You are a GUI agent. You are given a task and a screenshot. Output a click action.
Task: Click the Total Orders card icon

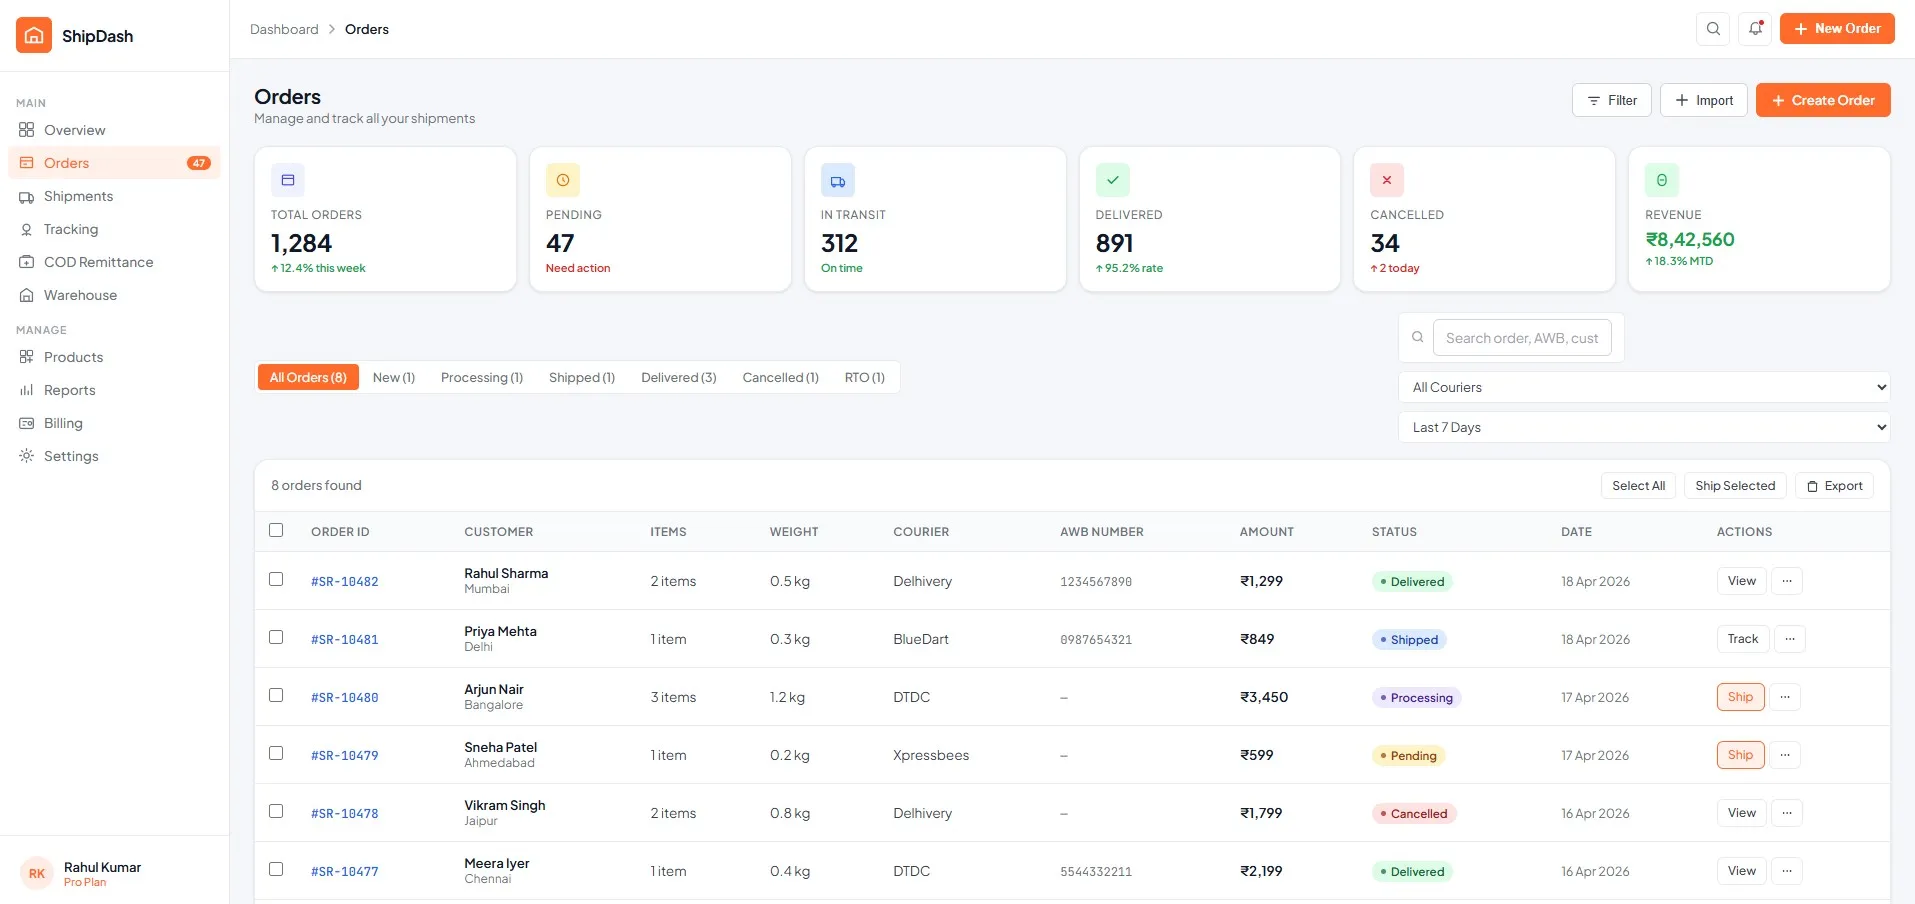point(288,180)
